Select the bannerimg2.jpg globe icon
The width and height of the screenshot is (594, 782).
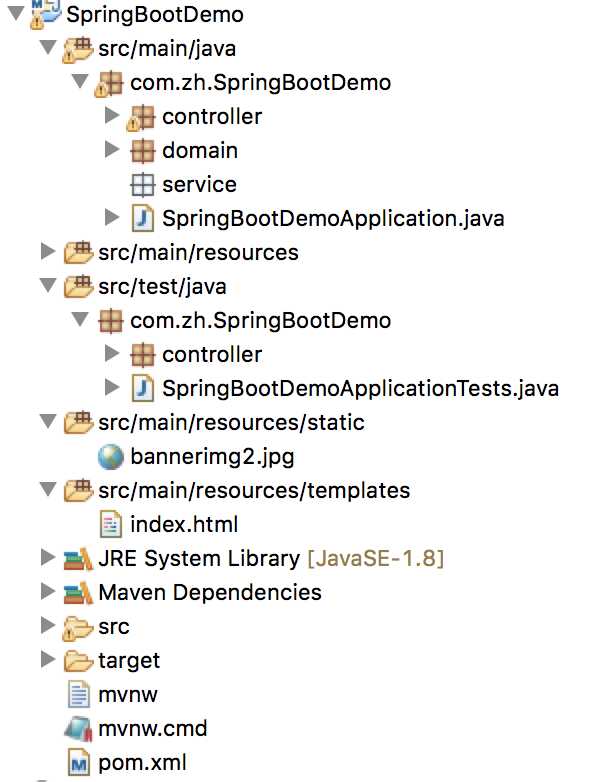(x=110, y=457)
